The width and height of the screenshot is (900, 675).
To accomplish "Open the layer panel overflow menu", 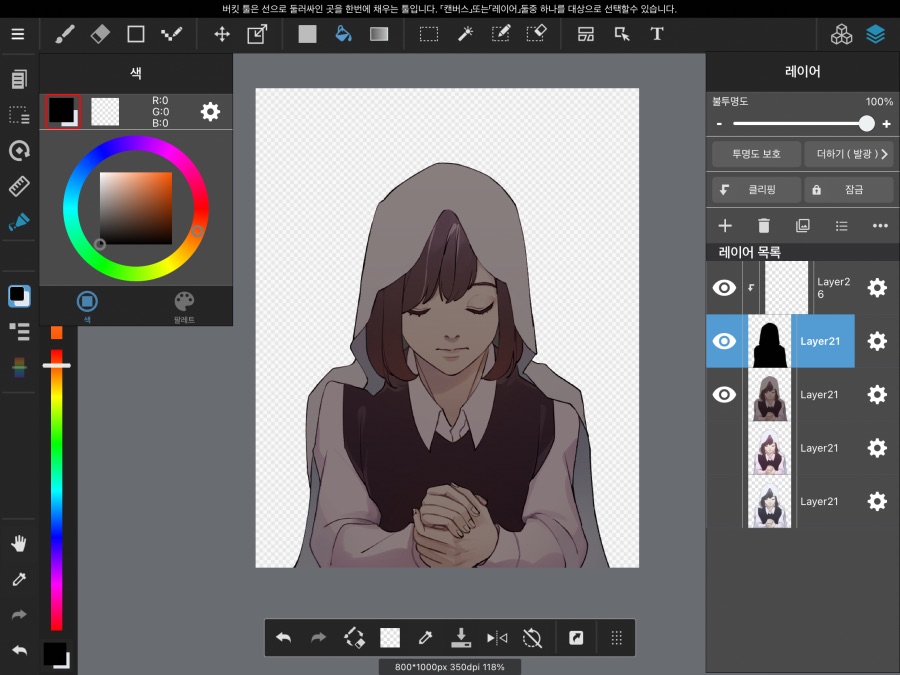I will coord(879,226).
